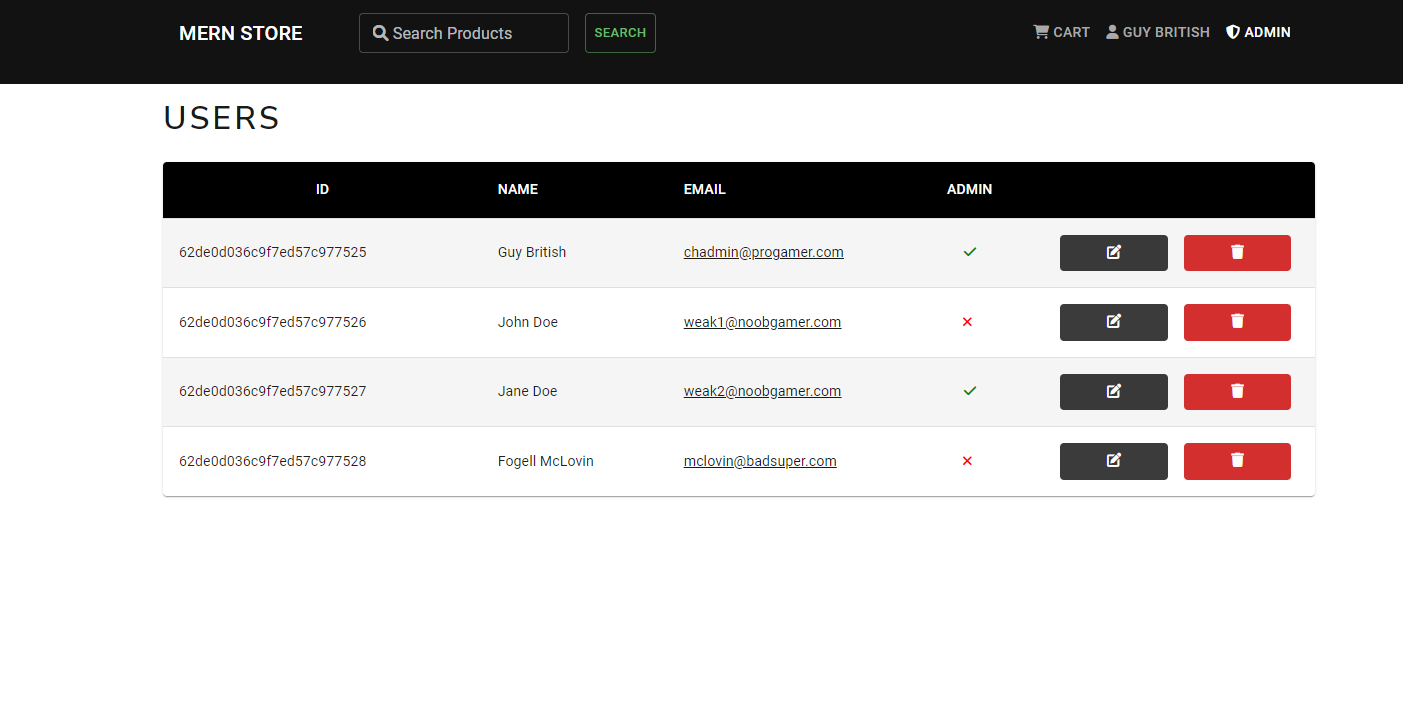Open the Admin menu
This screenshot has height=705, width=1403.
(1258, 32)
